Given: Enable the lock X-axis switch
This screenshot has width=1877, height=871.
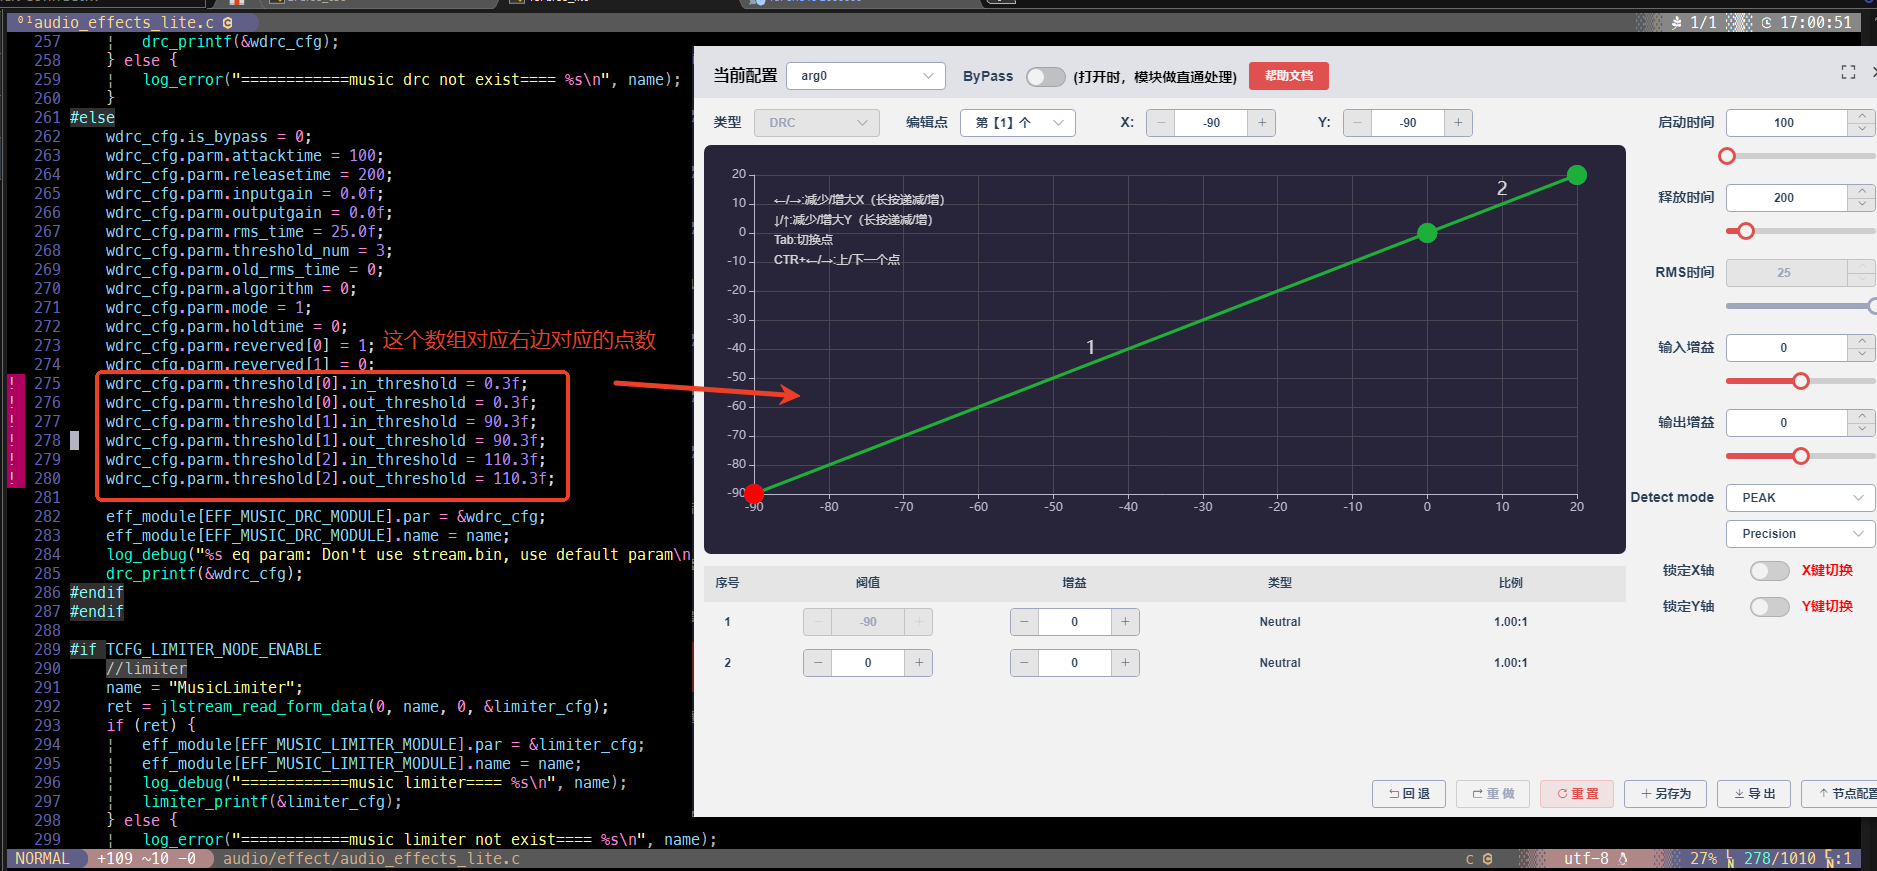Looking at the screenshot, I should pos(1769,570).
